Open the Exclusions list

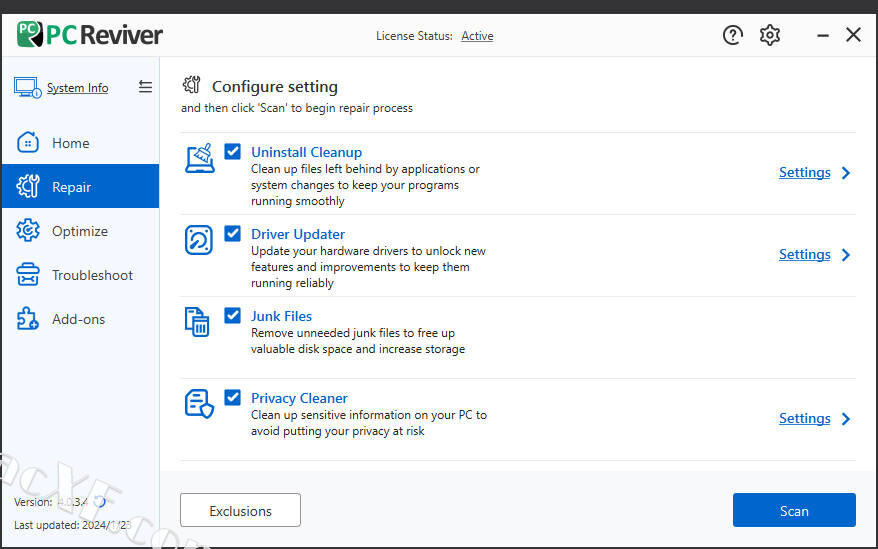tap(240, 510)
